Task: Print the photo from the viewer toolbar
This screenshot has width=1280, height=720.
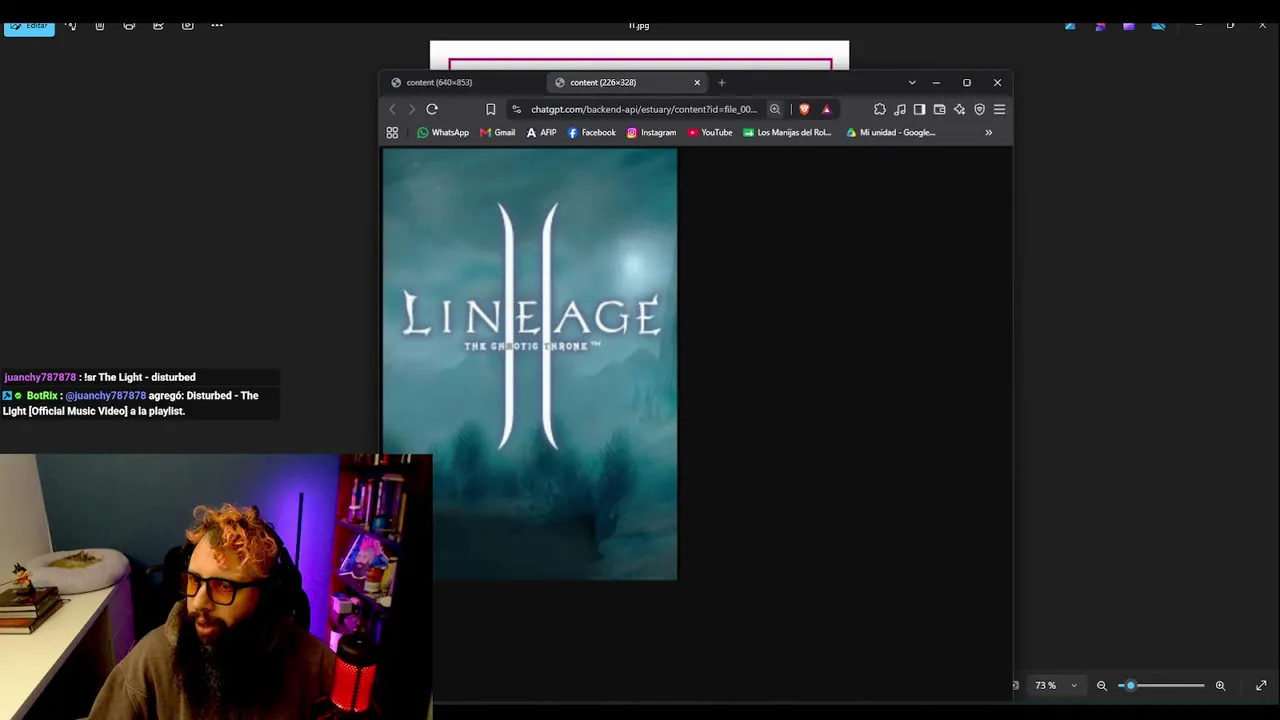Action: 129,25
